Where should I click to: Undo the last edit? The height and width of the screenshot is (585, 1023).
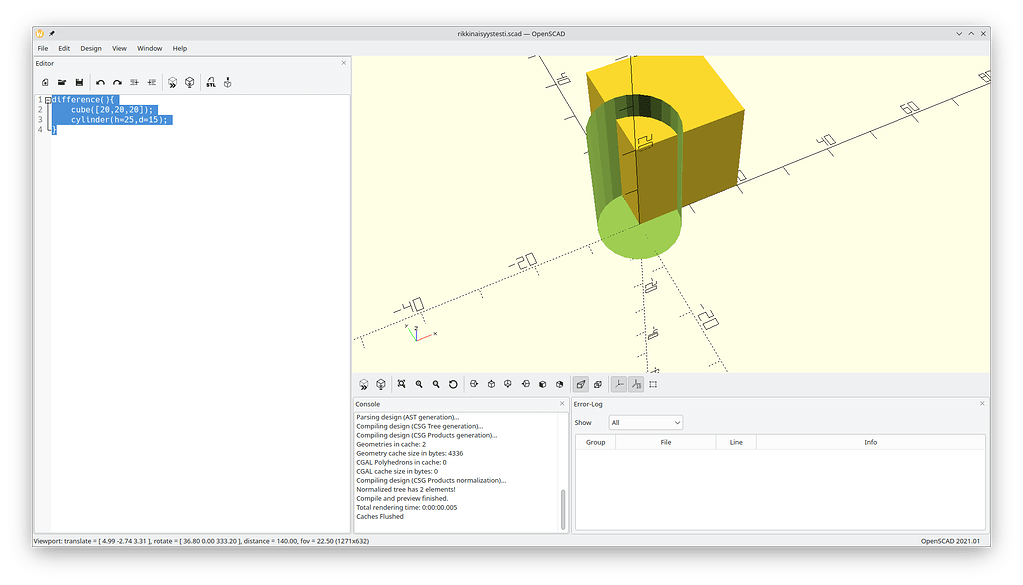(100, 82)
